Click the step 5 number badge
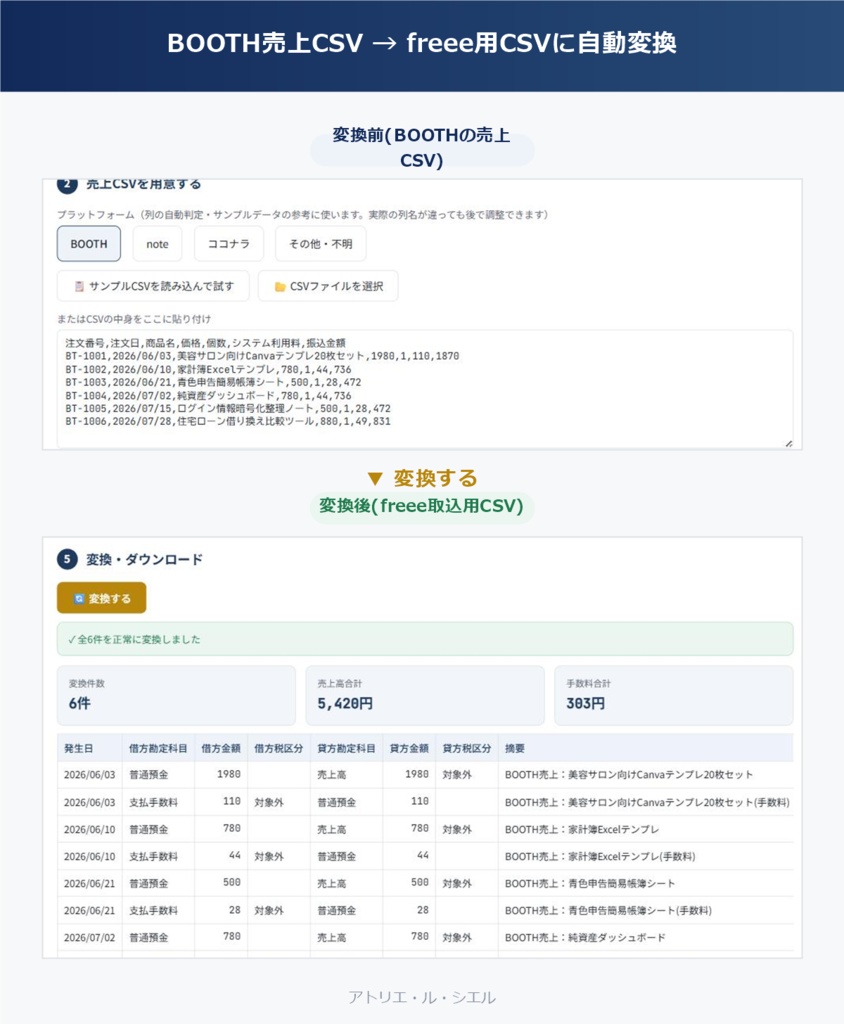Screen dimensions: 844x1024 [x=67, y=559]
